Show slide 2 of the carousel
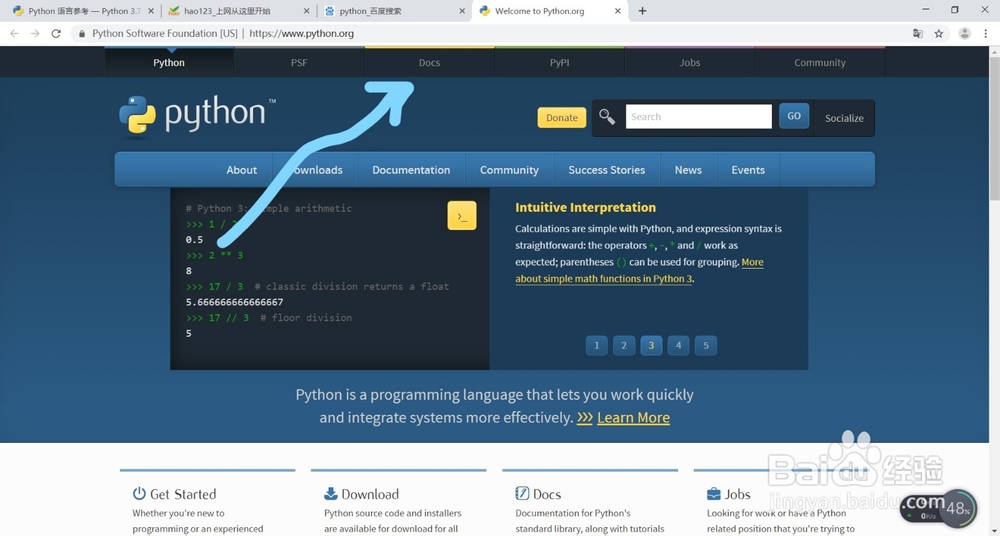Screen dimensions: 1000x536 tap(624, 345)
